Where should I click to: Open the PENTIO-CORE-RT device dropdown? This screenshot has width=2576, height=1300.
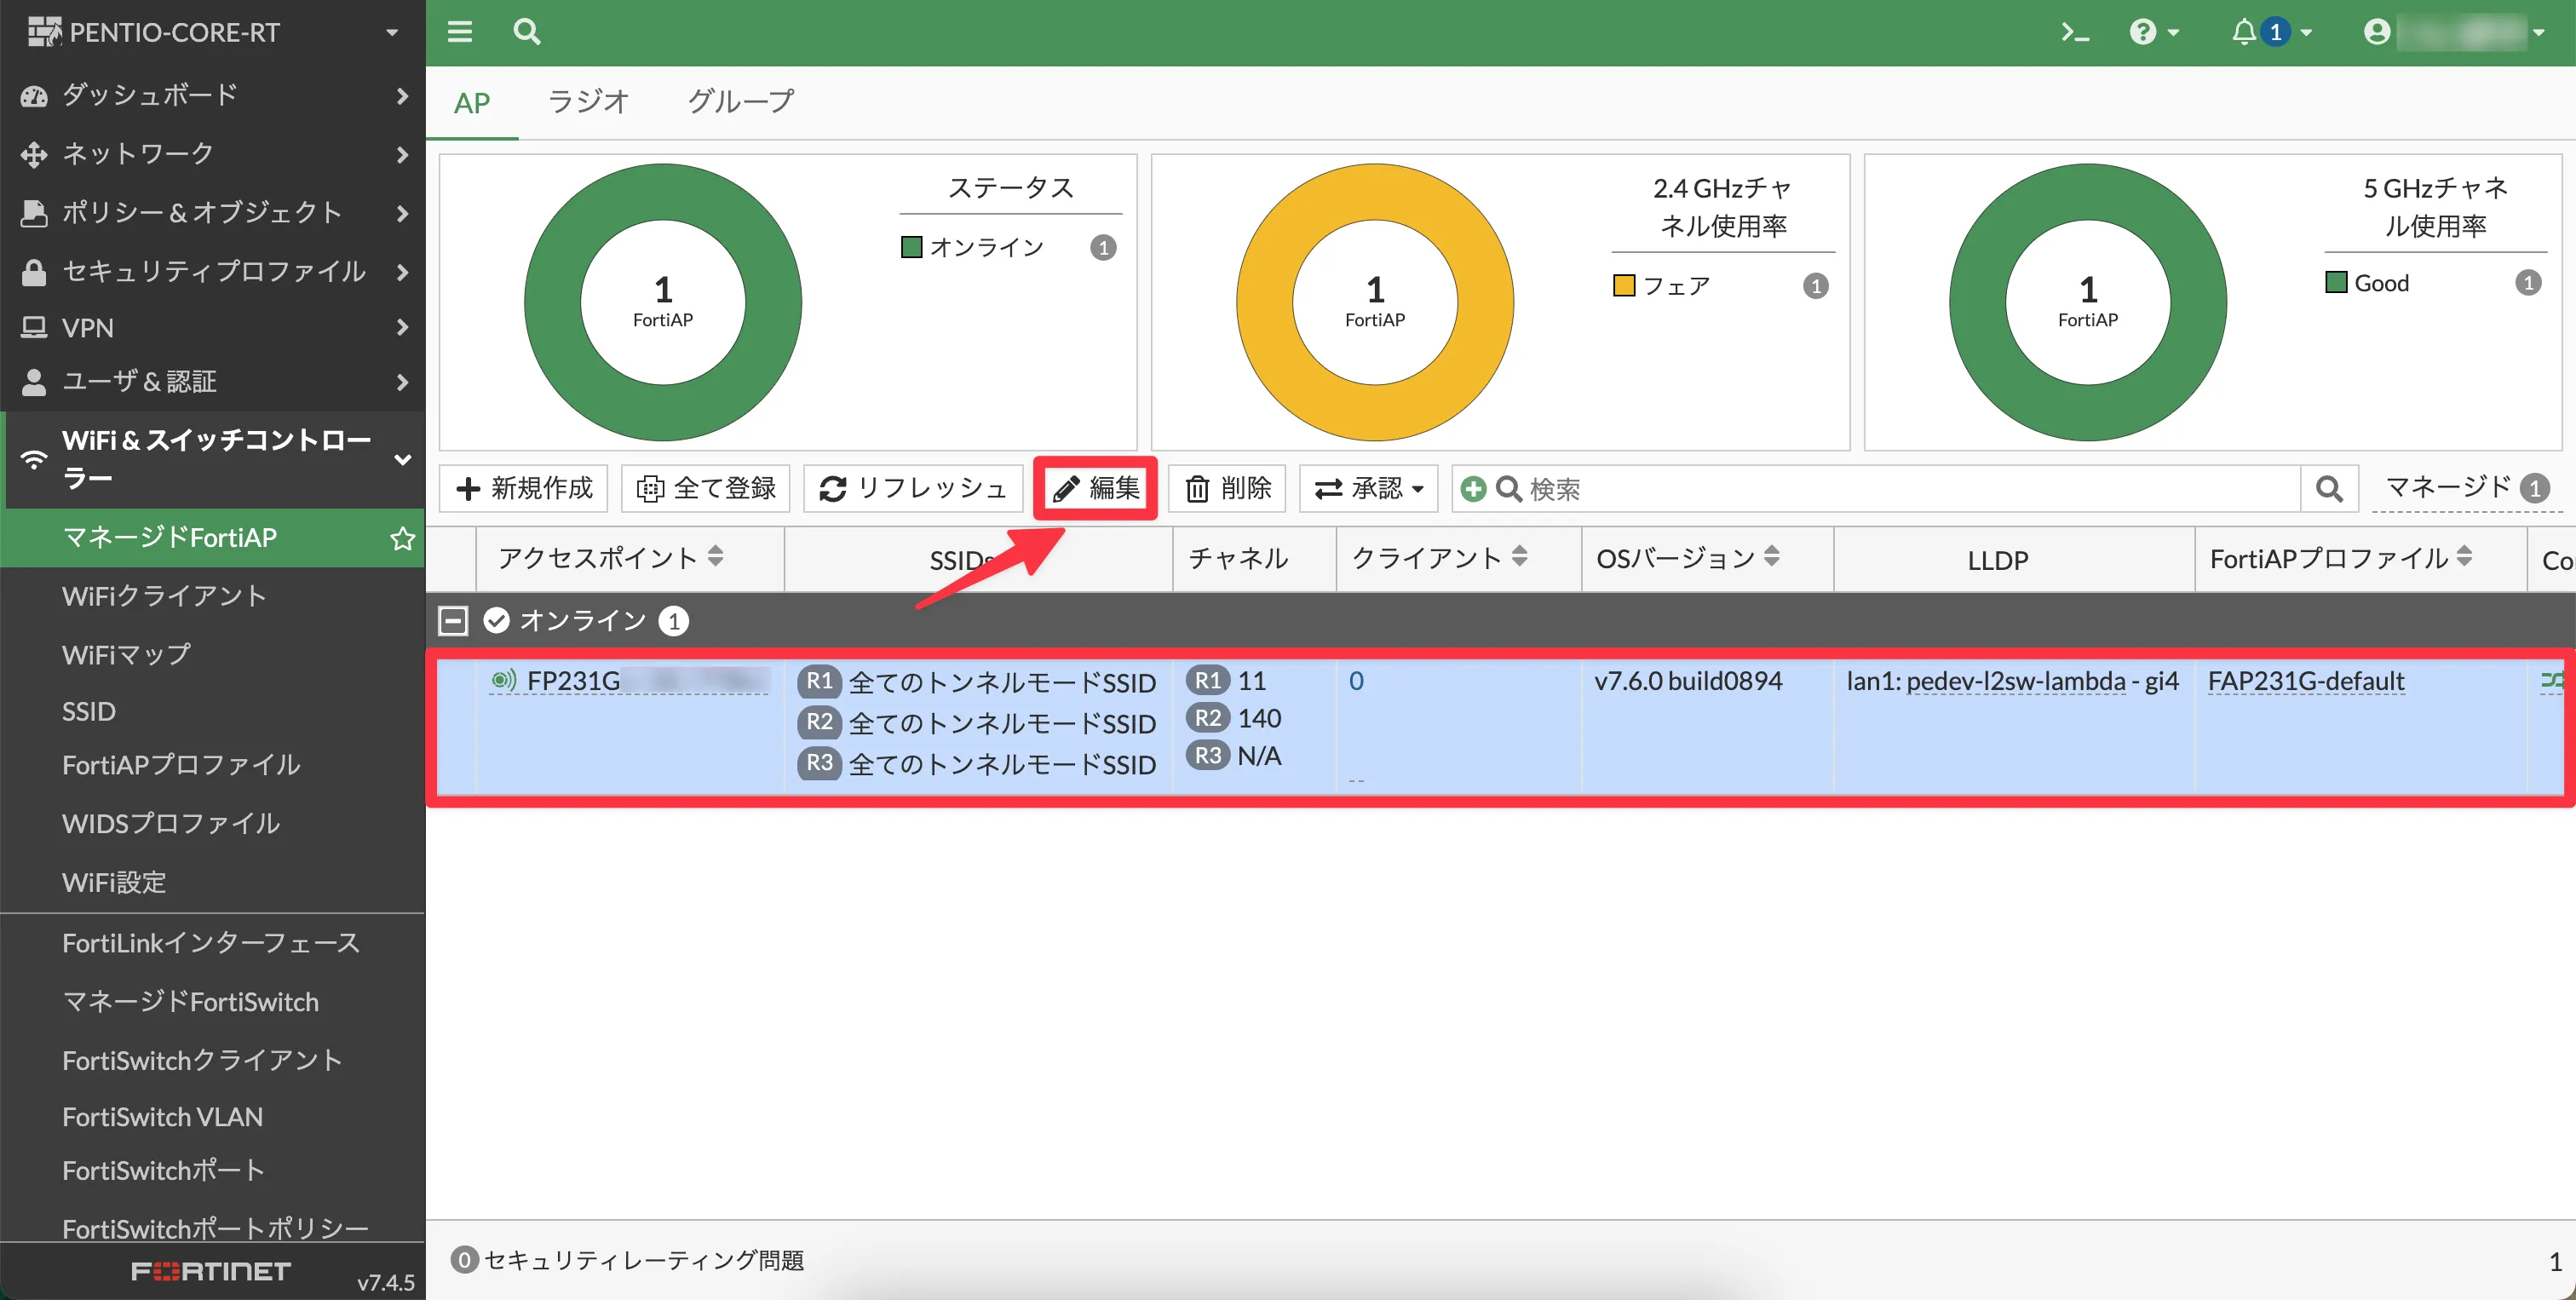(x=213, y=32)
